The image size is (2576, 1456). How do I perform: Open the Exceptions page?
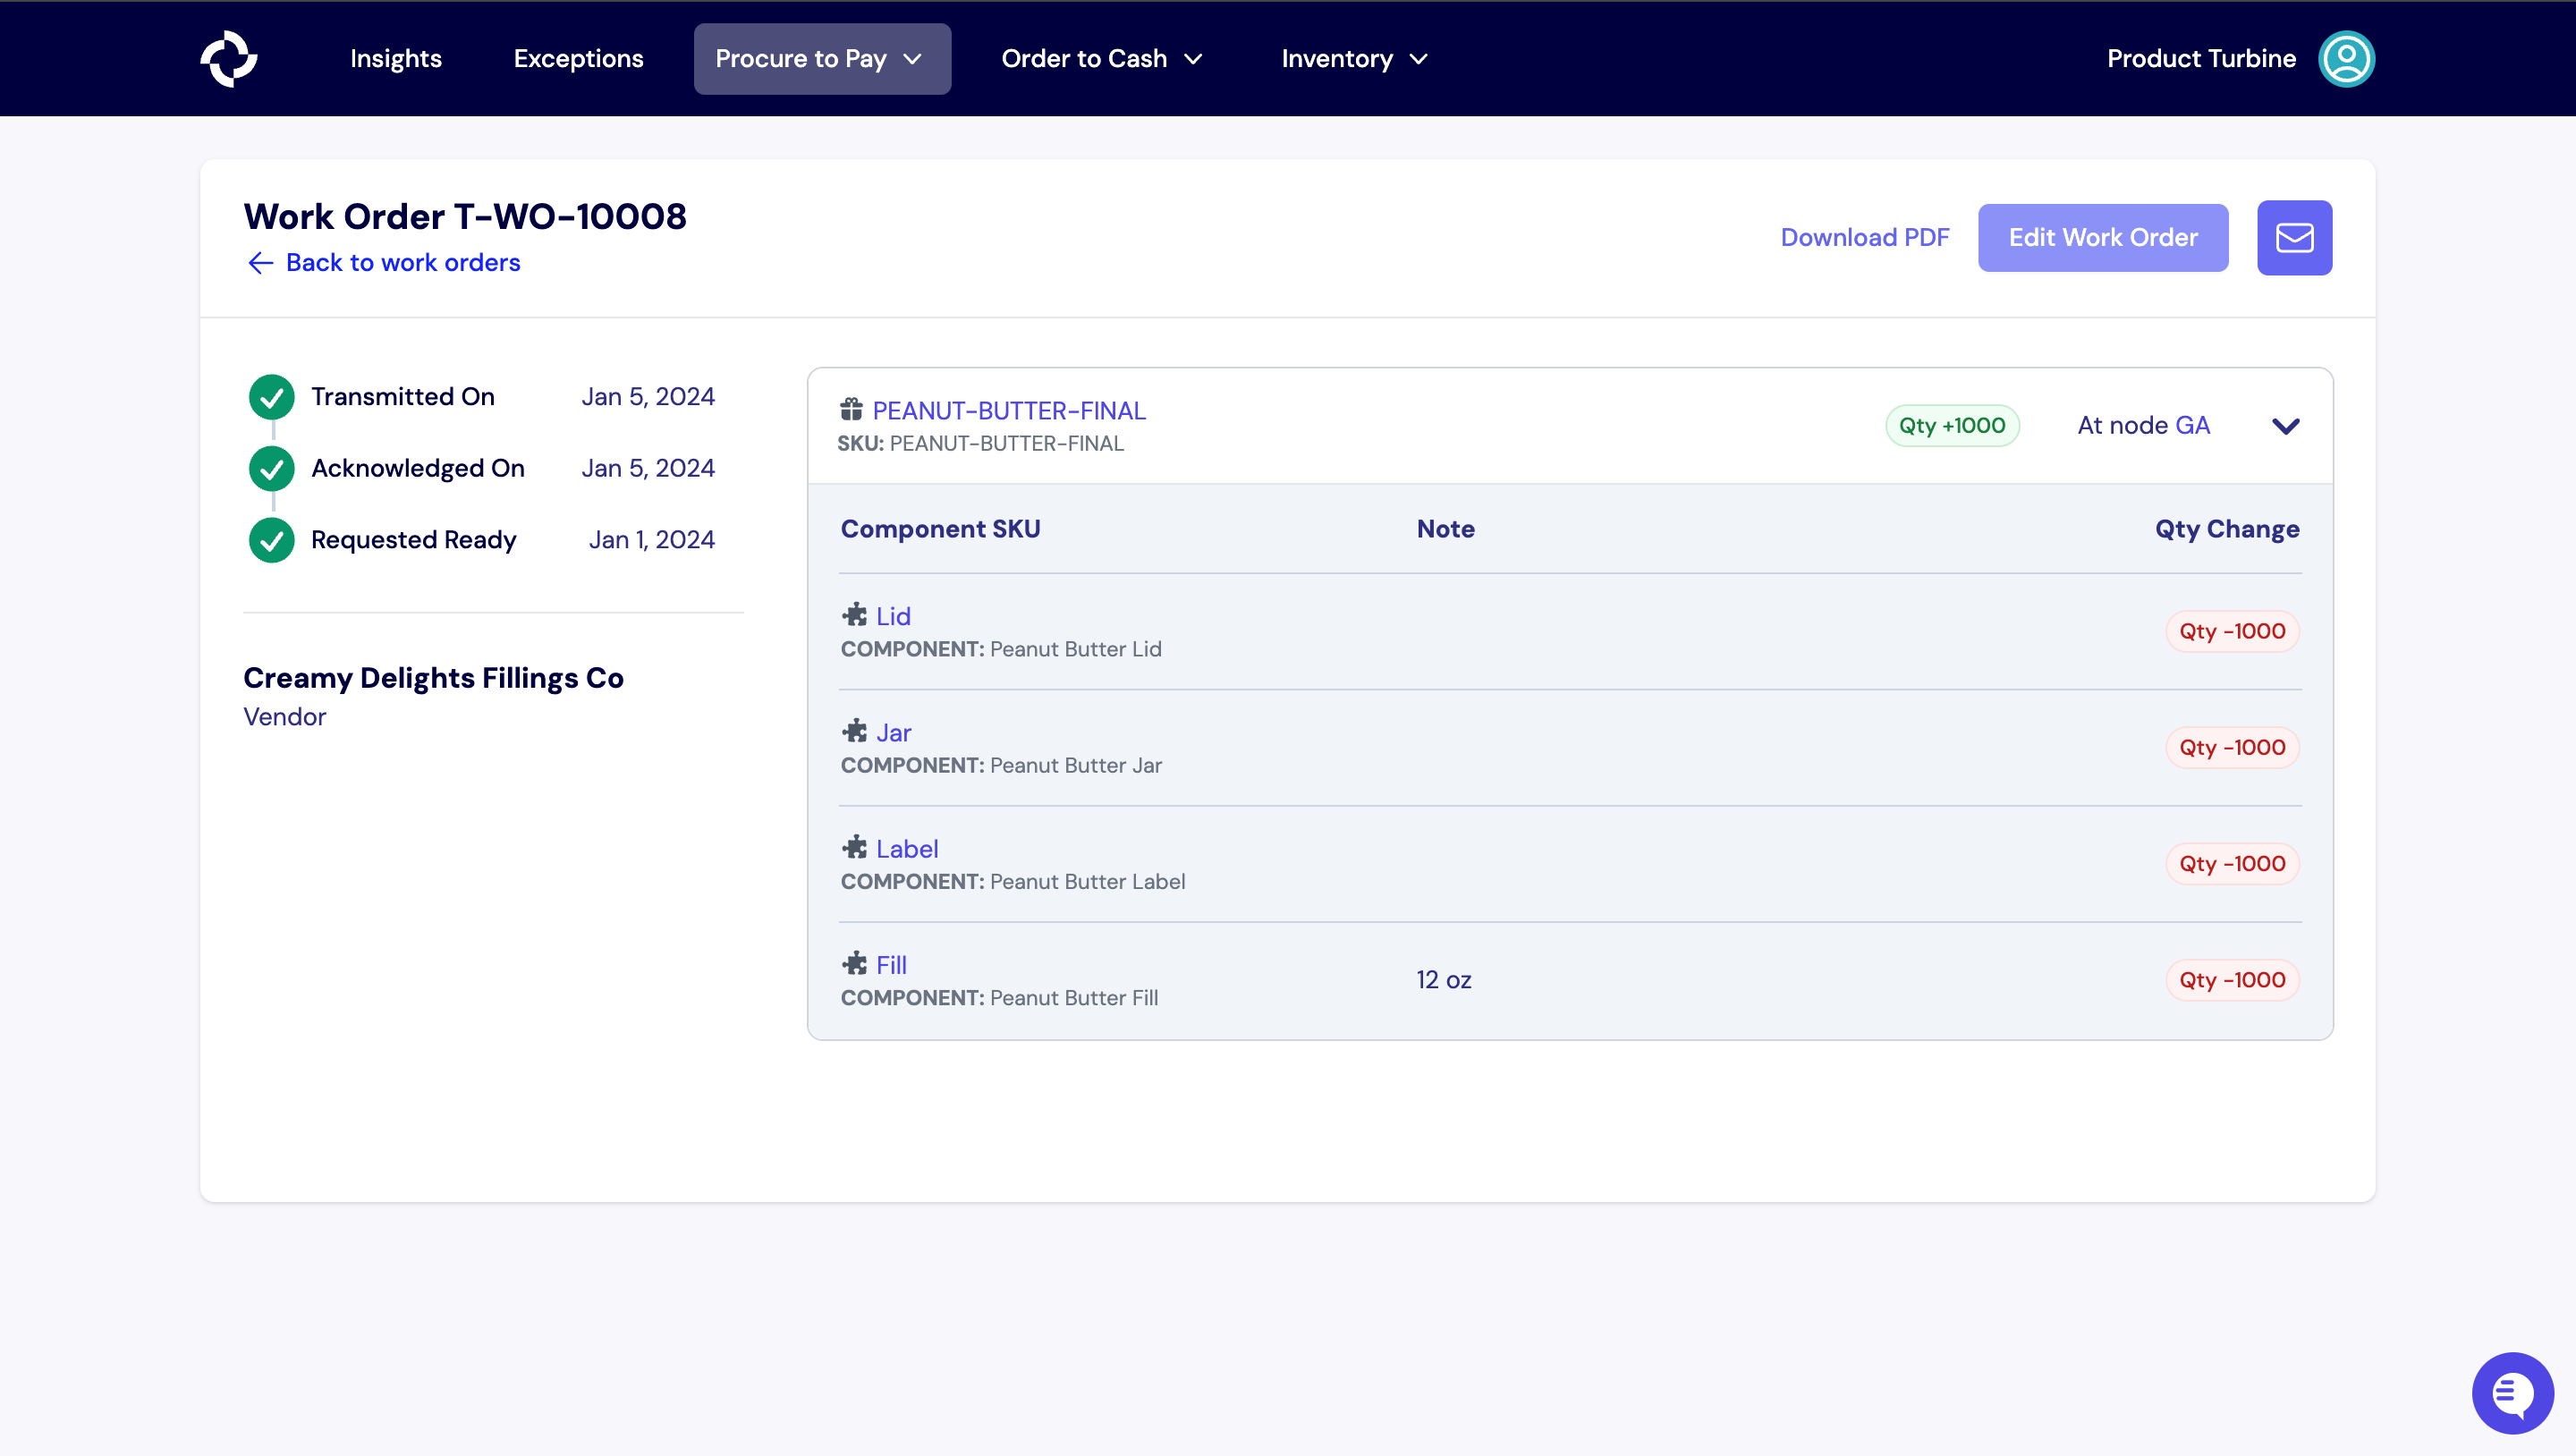[x=578, y=58]
